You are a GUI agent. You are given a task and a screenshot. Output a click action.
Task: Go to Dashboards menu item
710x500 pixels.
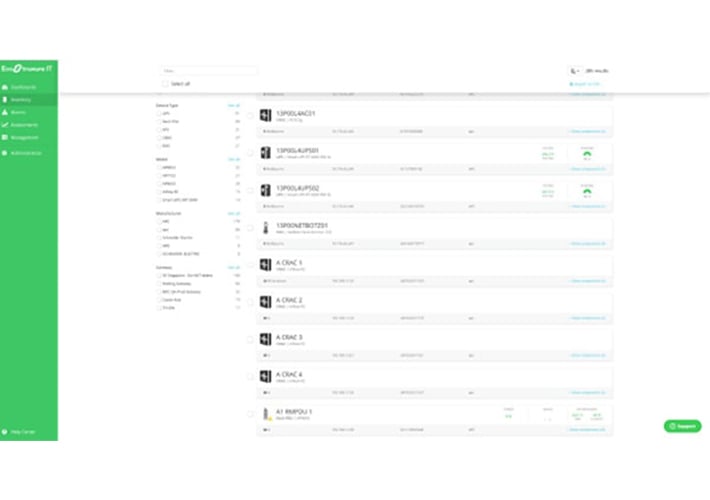click(x=24, y=87)
